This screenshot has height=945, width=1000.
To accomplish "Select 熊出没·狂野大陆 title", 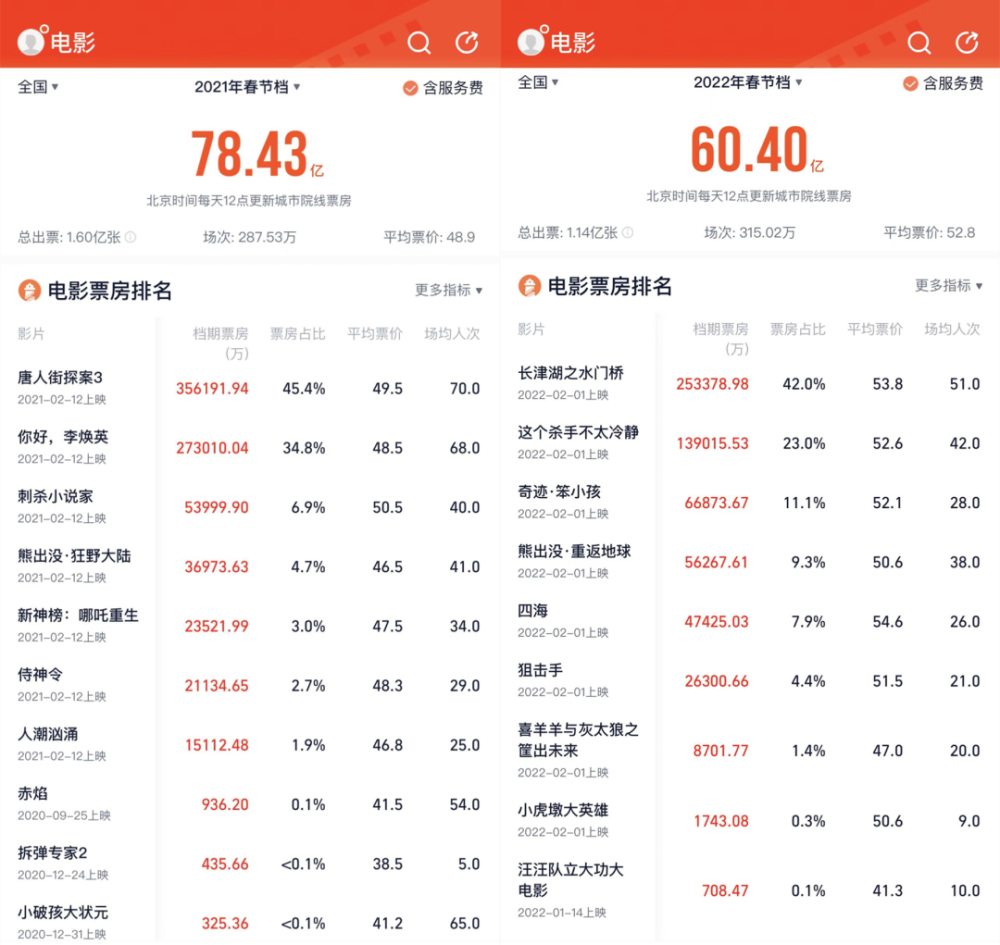I will (x=74, y=556).
